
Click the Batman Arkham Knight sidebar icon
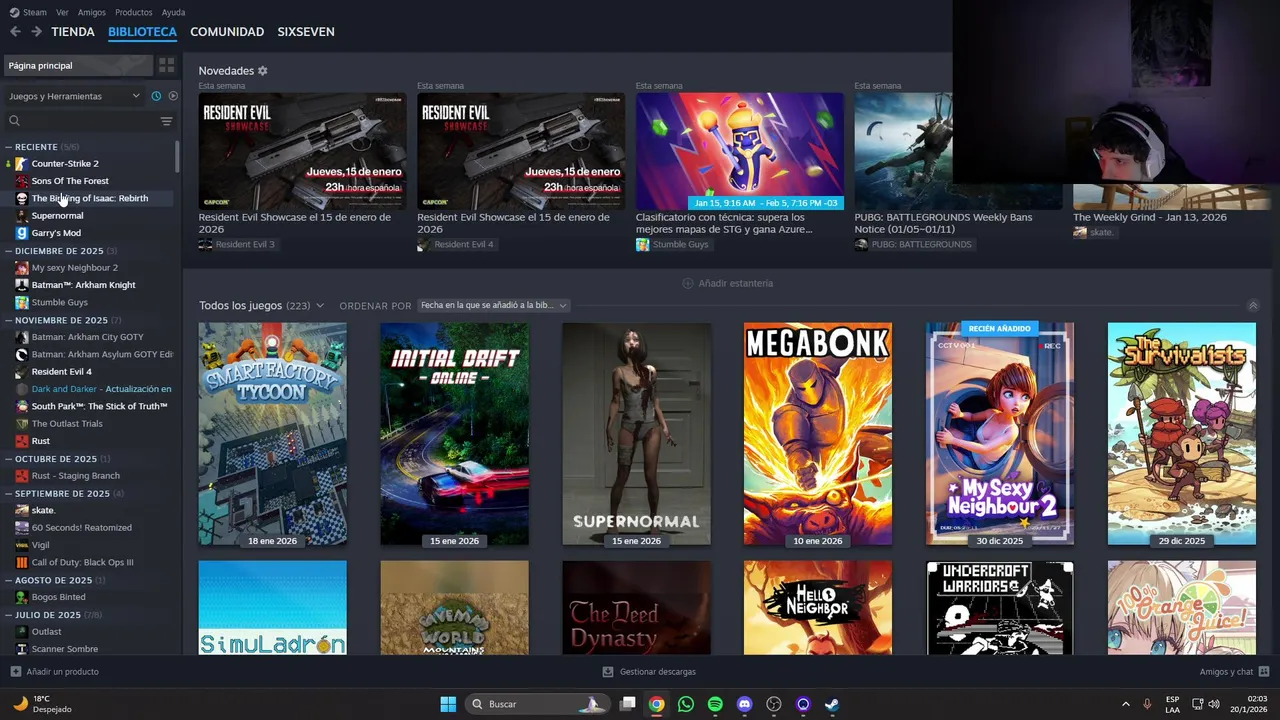point(22,285)
